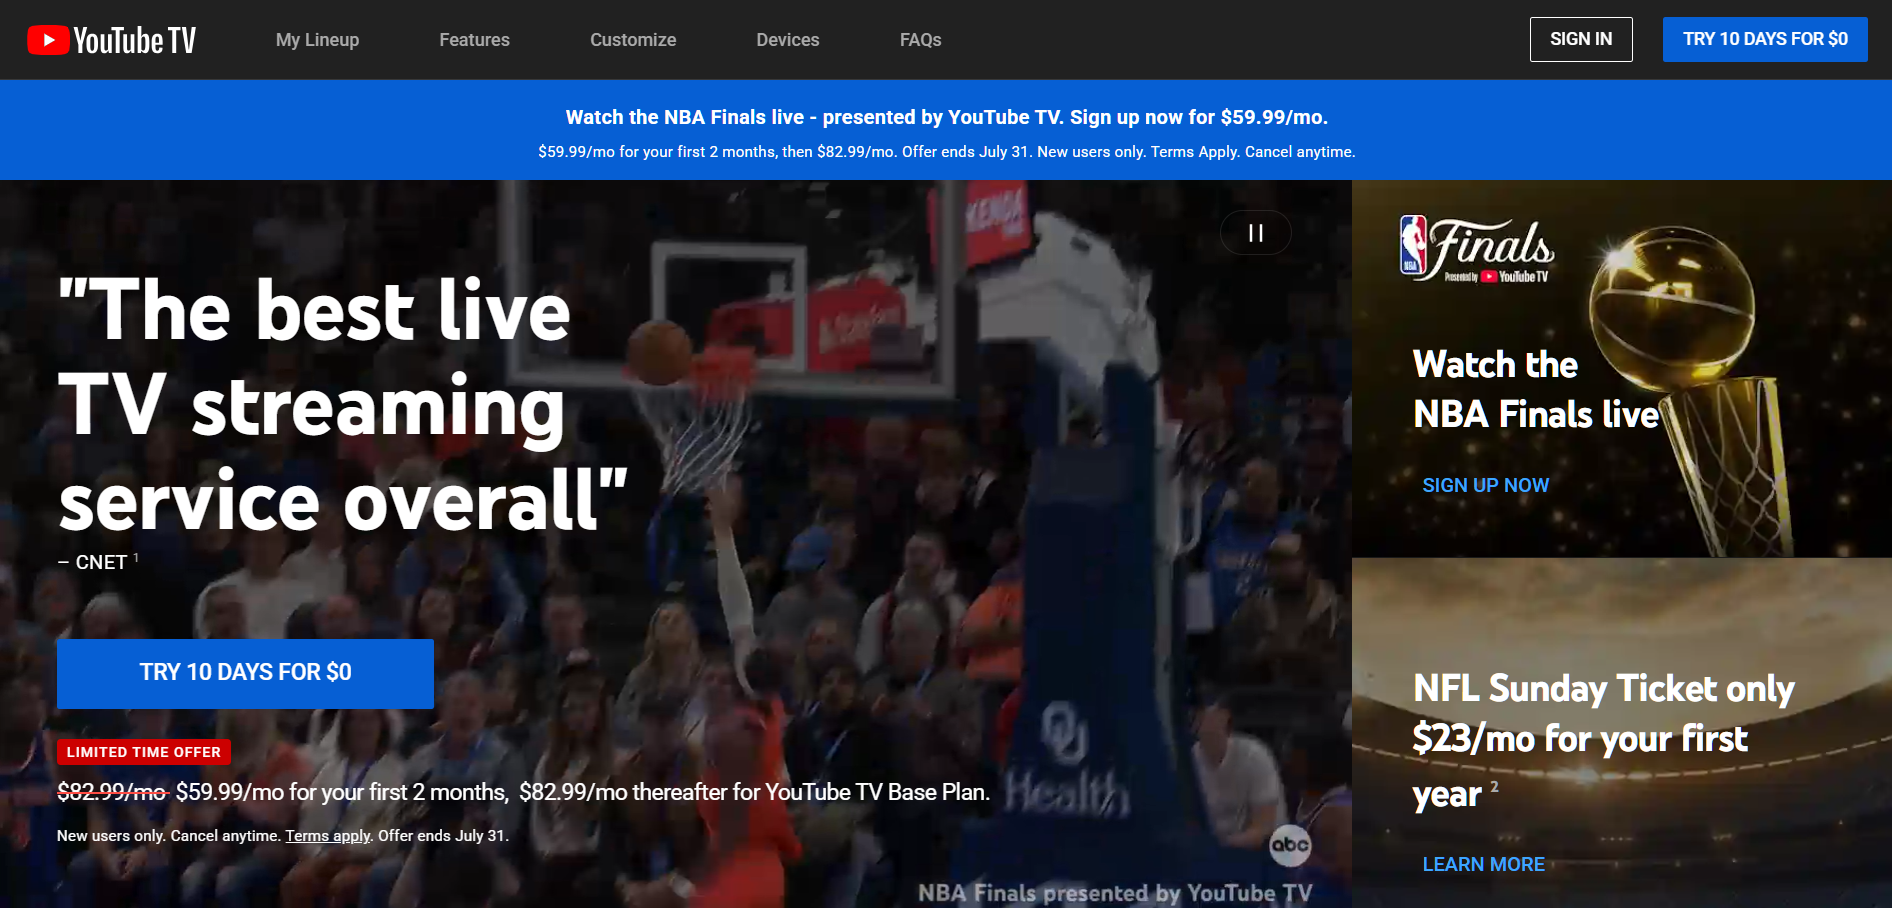This screenshot has height=908, width=1892.
Task: Click the NBA Finals banner headline text
Action: (946, 117)
